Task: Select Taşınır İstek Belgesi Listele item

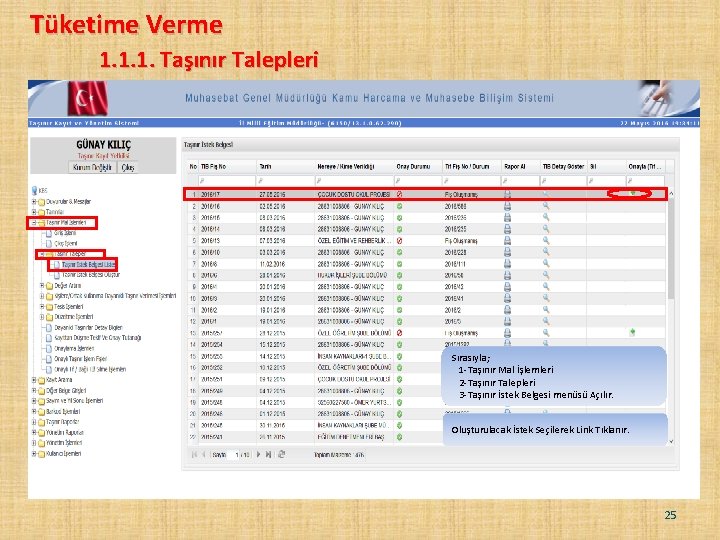Action: (88, 264)
